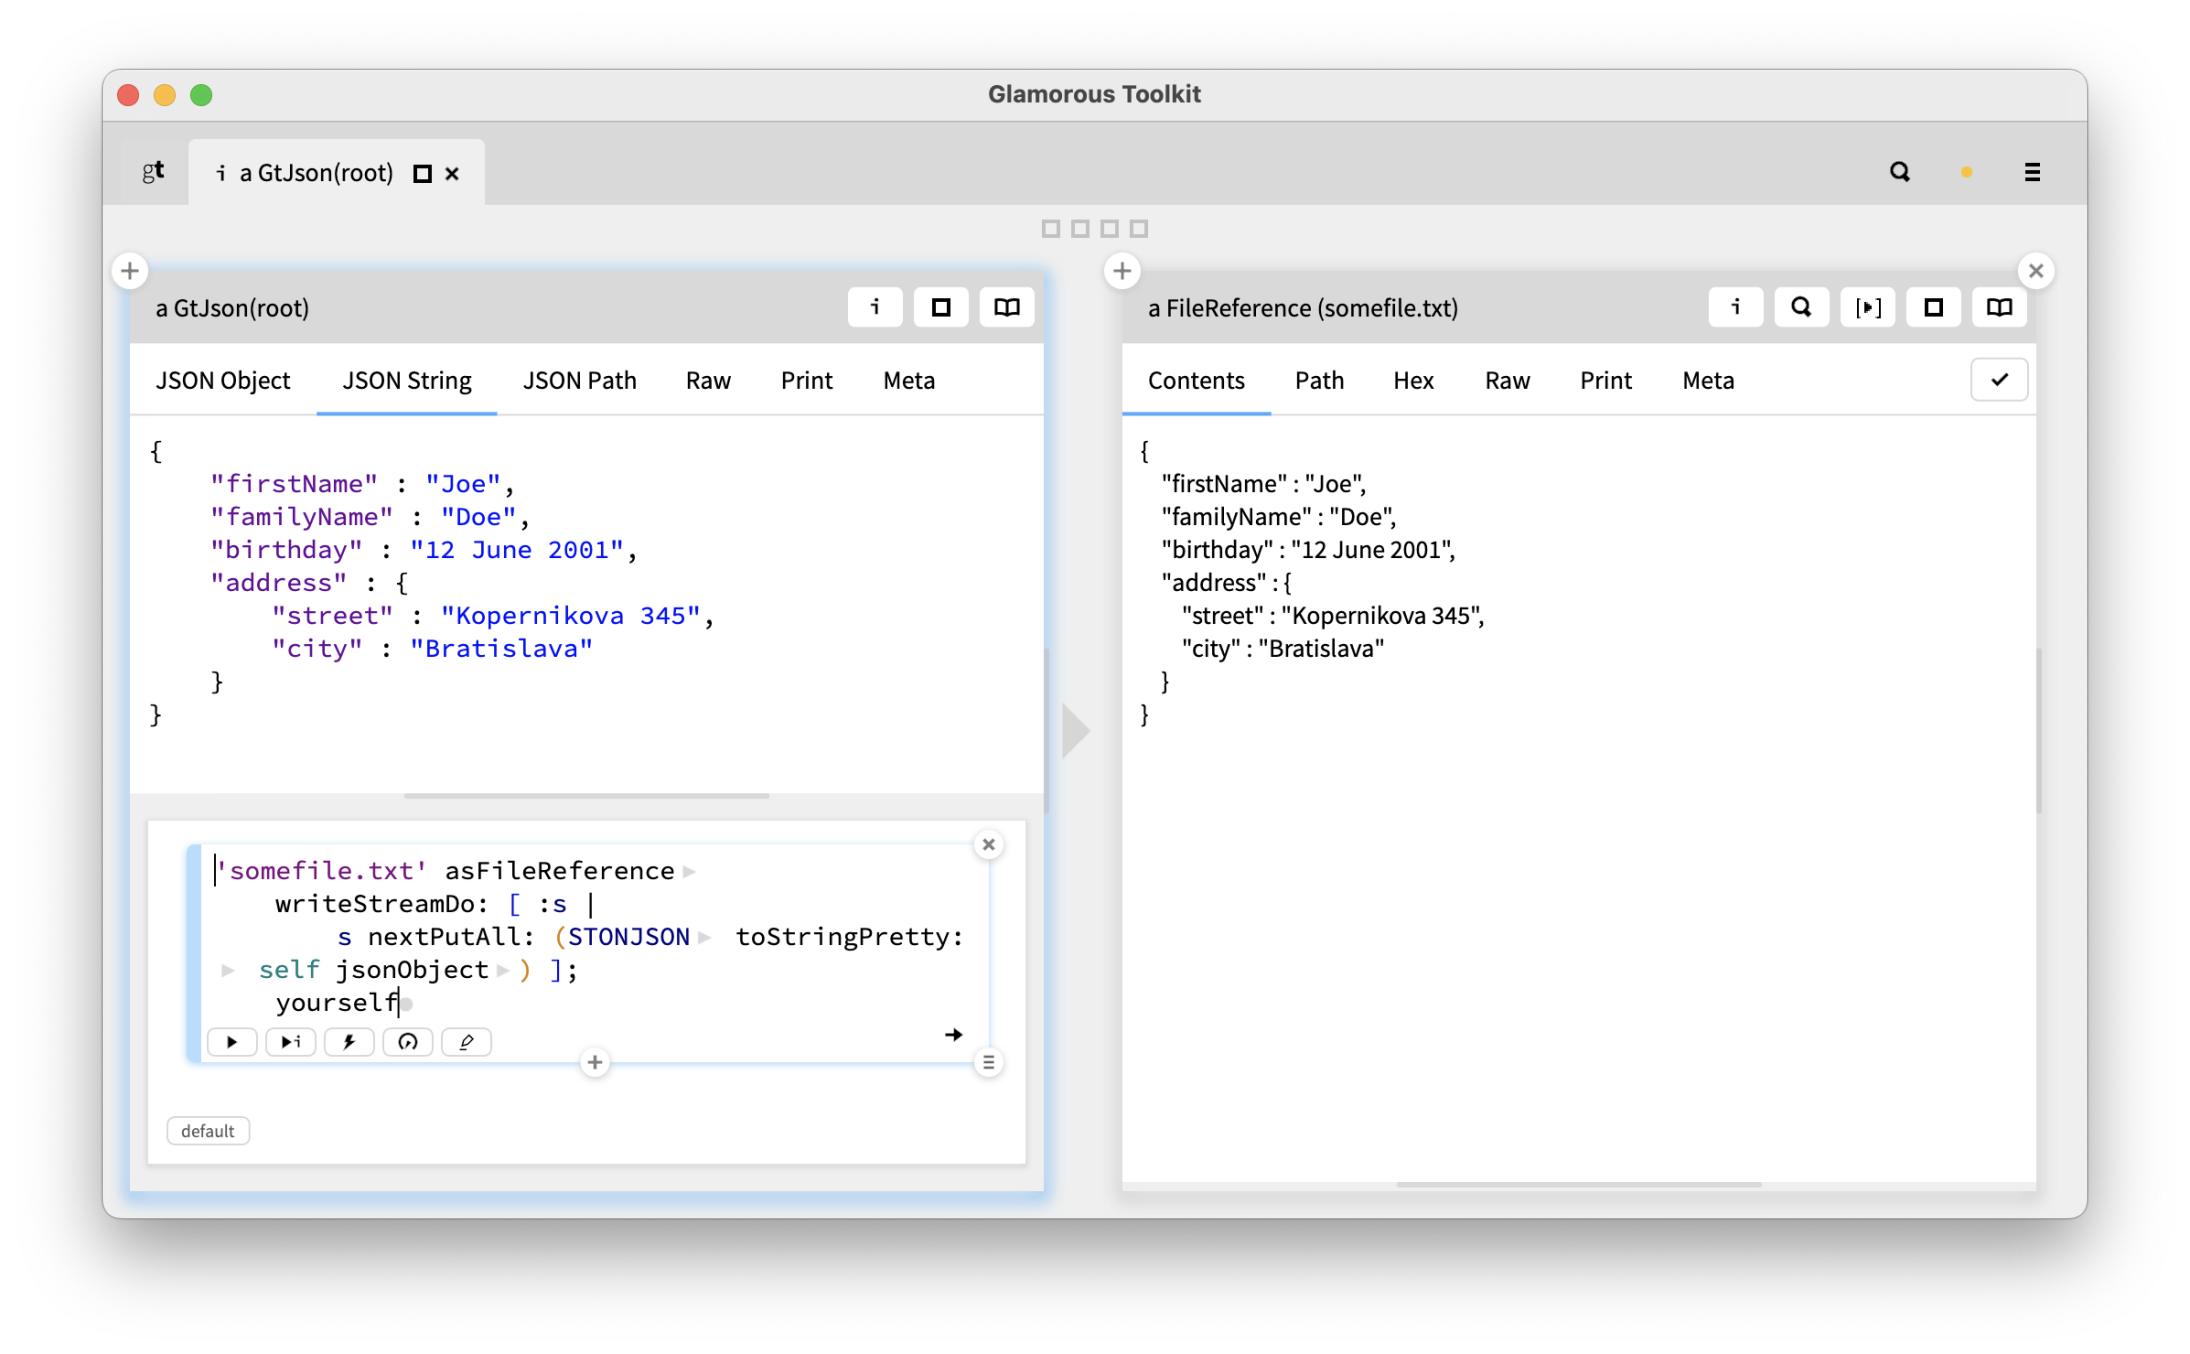Switch to the JSON Object tab
2190x1354 pixels.
(223, 381)
